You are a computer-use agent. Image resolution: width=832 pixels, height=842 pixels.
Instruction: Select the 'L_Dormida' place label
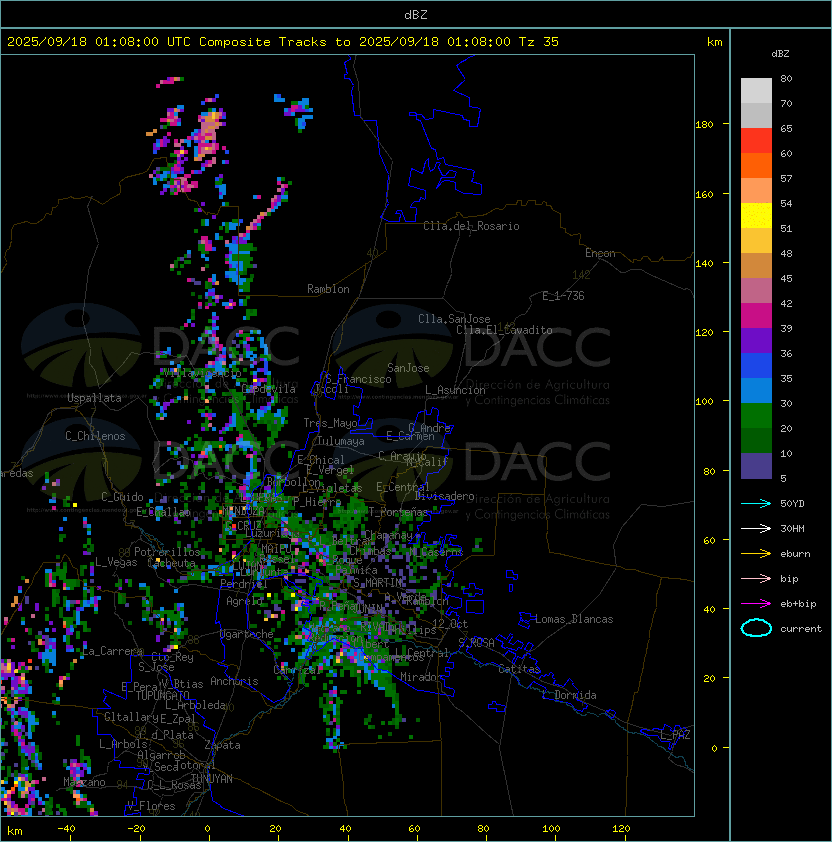click(569, 695)
